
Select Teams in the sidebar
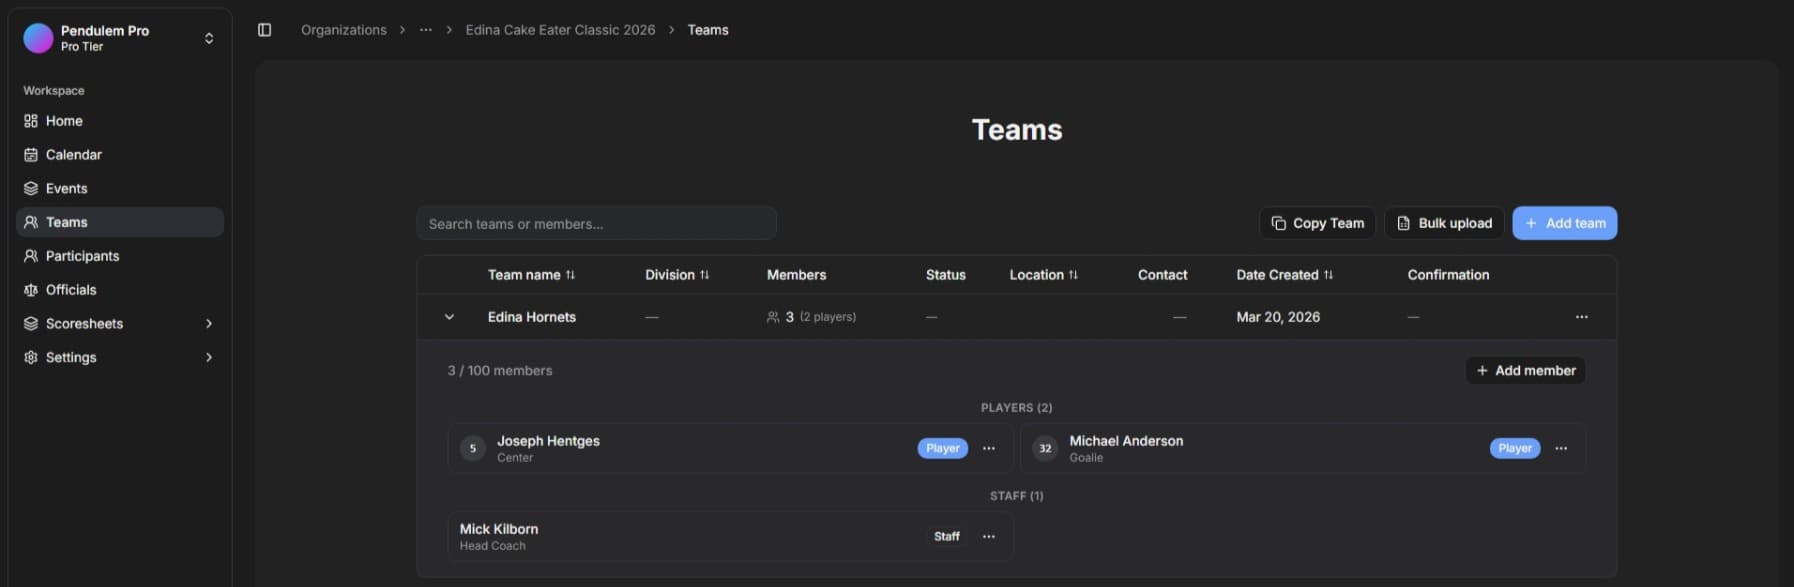pos(120,222)
